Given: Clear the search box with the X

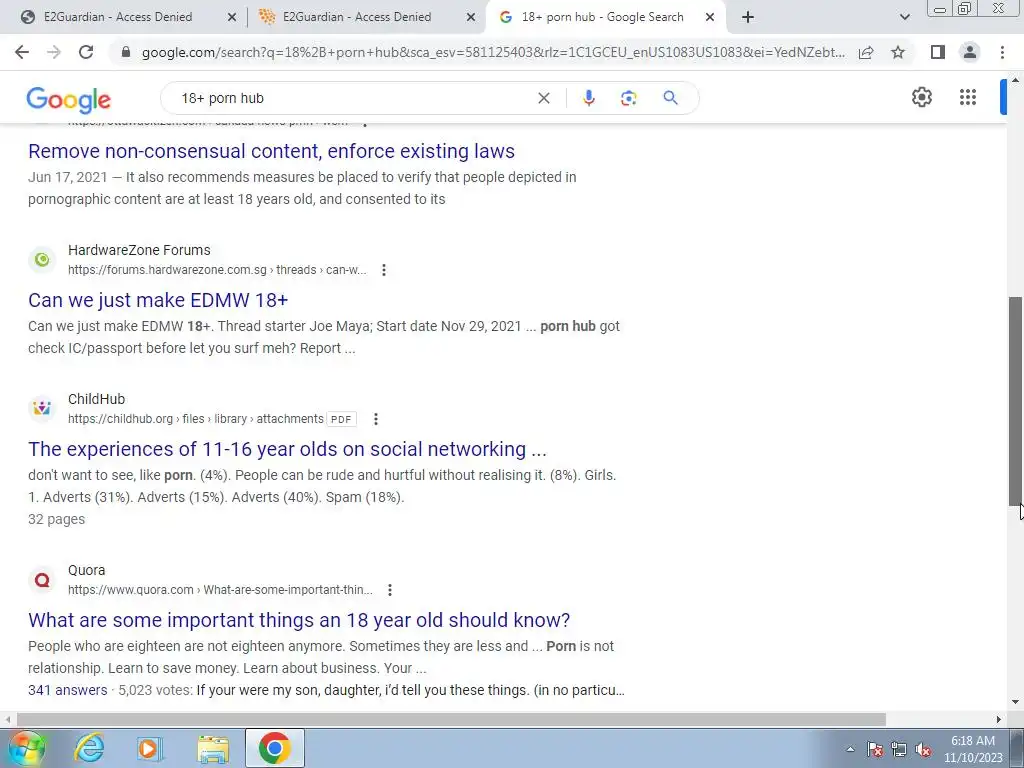Looking at the screenshot, I should (543, 98).
